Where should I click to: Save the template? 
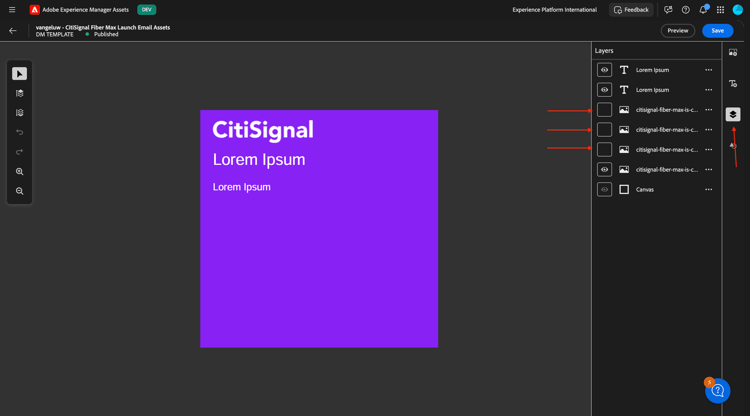pyautogui.click(x=717, y=31)
